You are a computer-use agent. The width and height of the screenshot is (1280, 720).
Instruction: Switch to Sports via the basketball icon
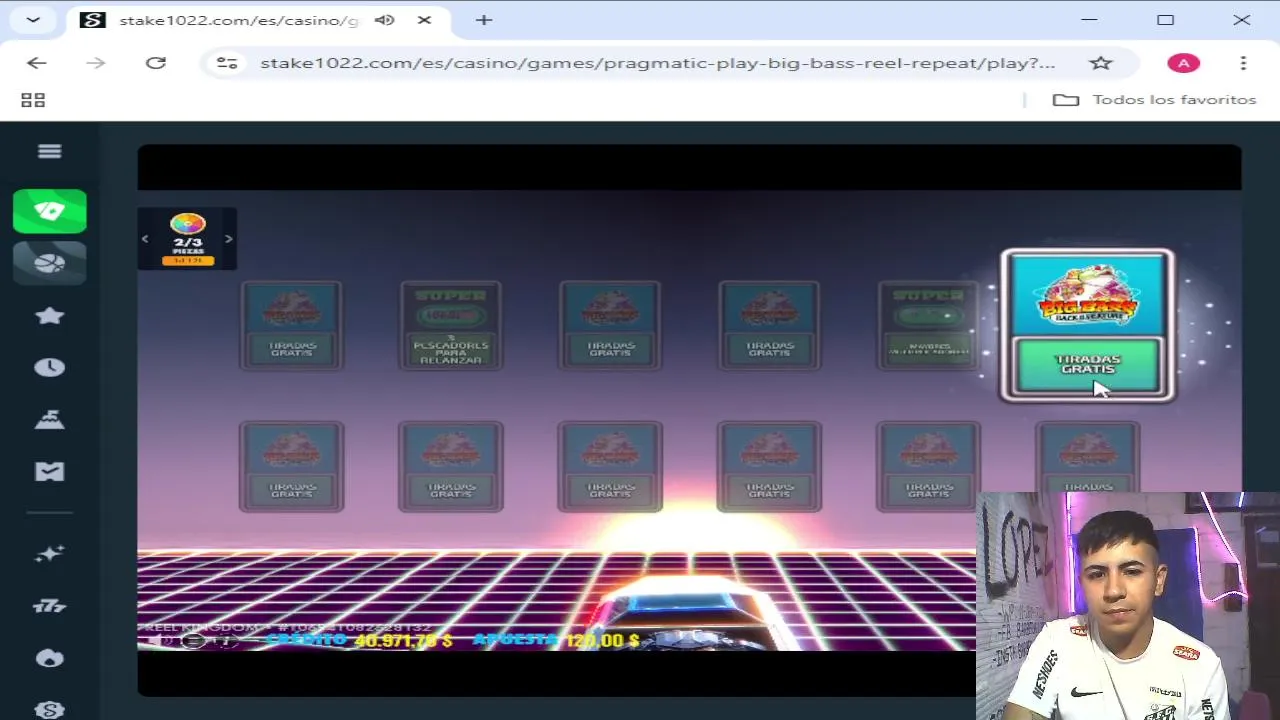(49, 263)
